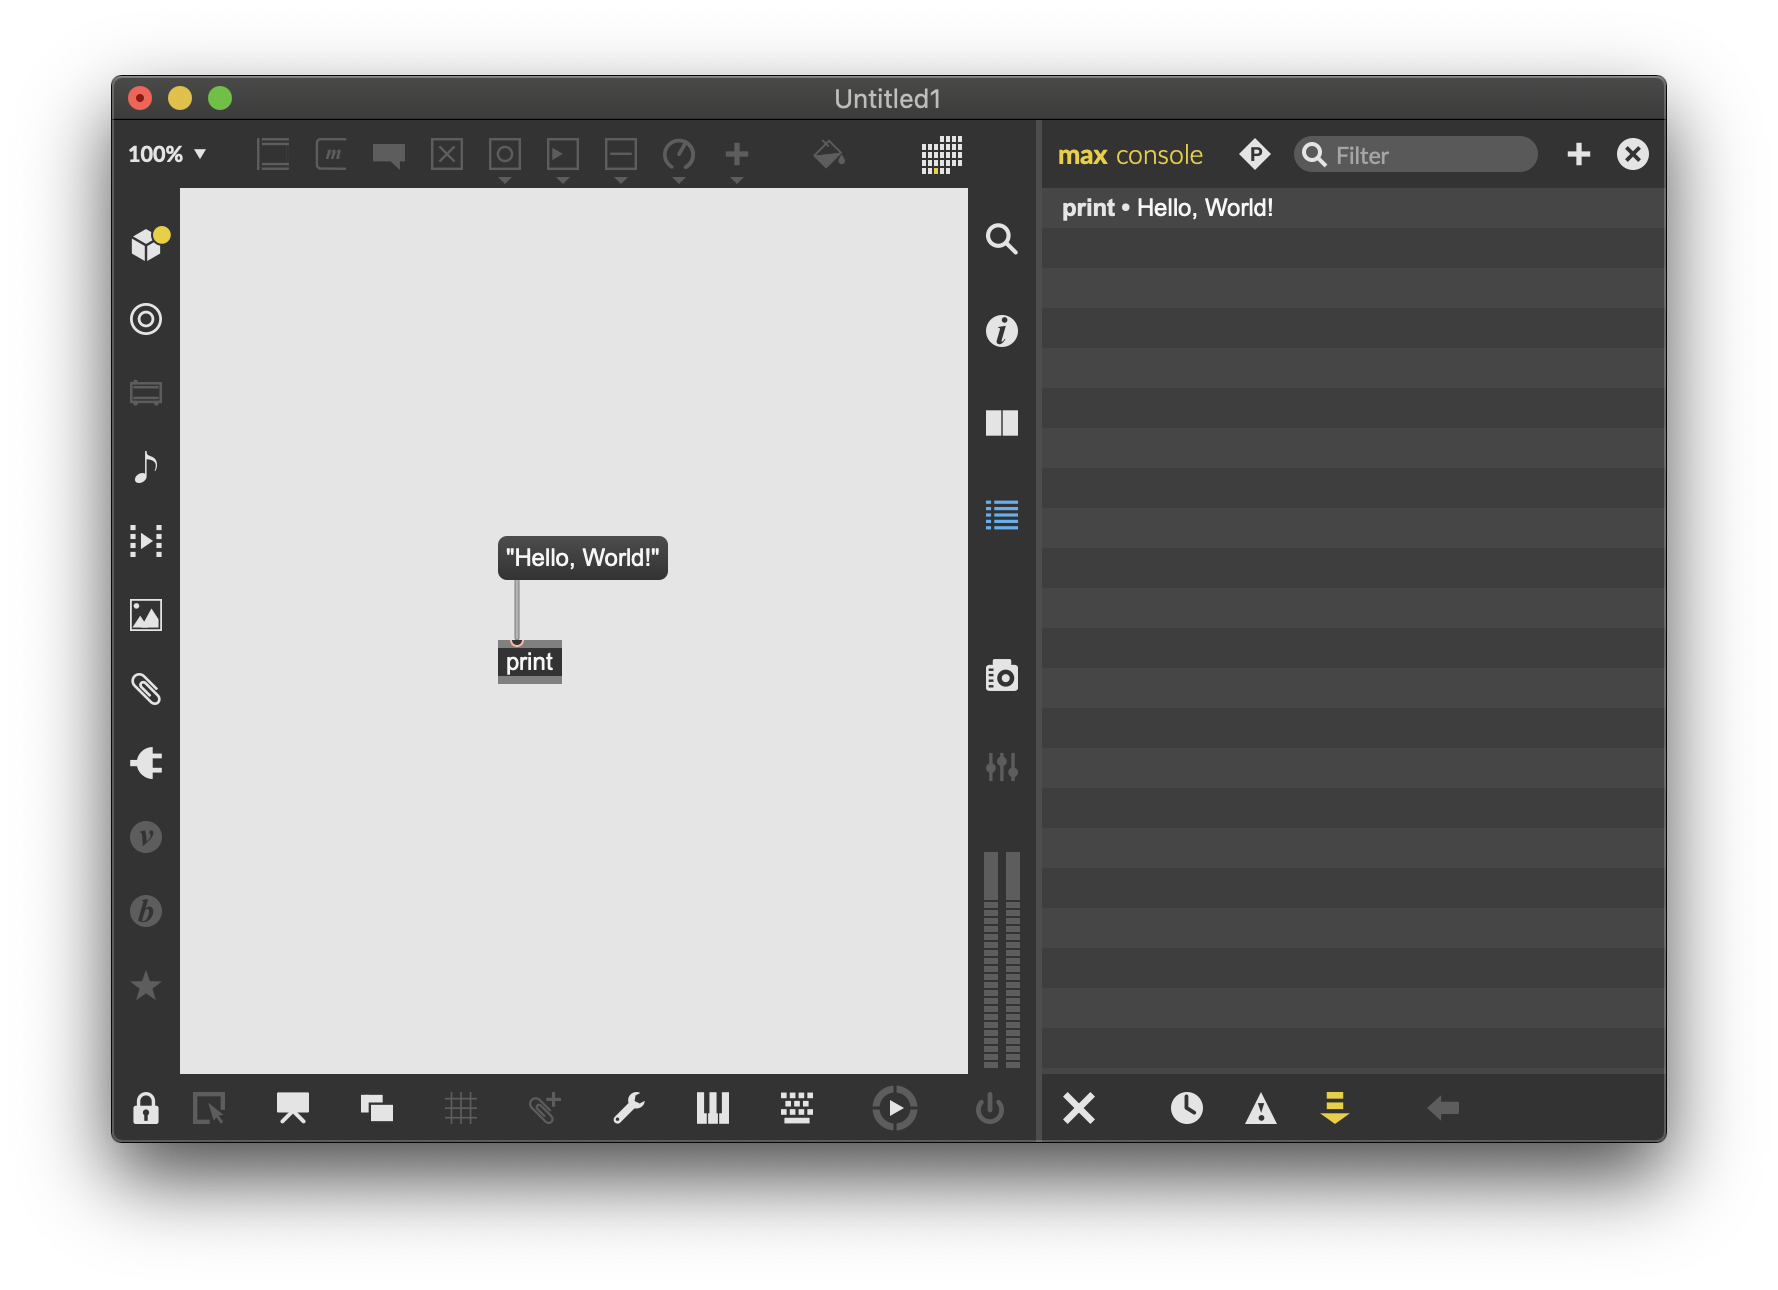Screen dimensions: 1778x1290
Task: Open the favorites star collection
Action: pyautogui.click(x=146, y=985)
